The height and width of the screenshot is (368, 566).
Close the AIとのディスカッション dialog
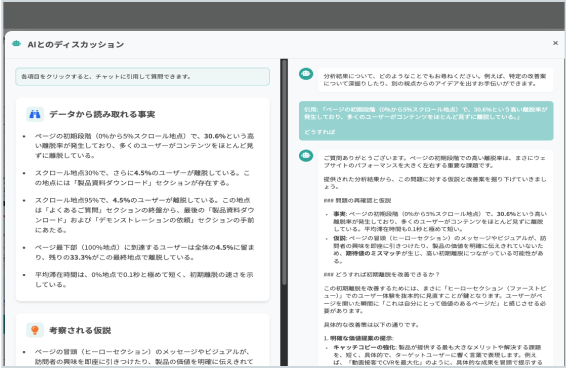(555, 43)
